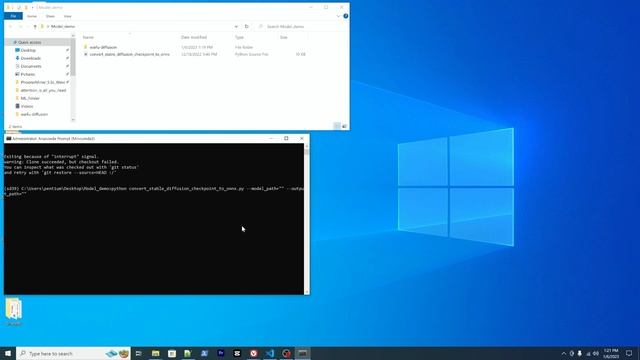Select Quick access in the navigation pane

point(29,42)
